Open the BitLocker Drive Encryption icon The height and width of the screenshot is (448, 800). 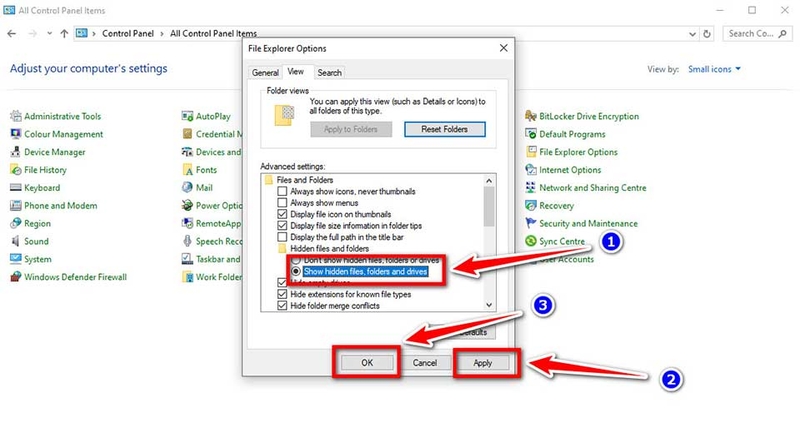531,116
